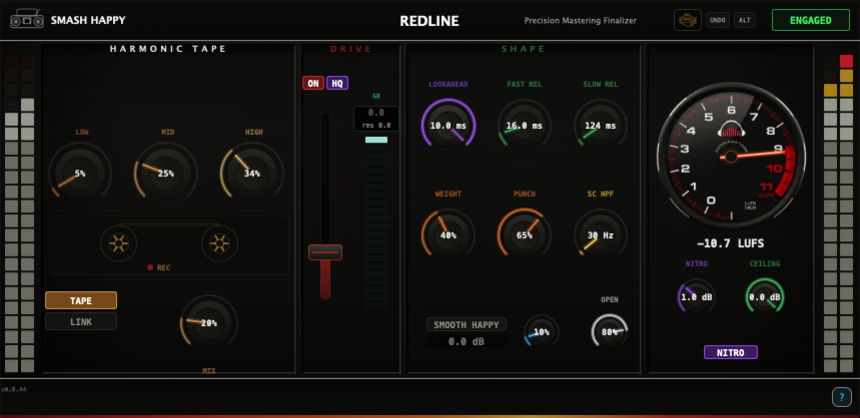Toggle the LINK button

pos(81,321)
